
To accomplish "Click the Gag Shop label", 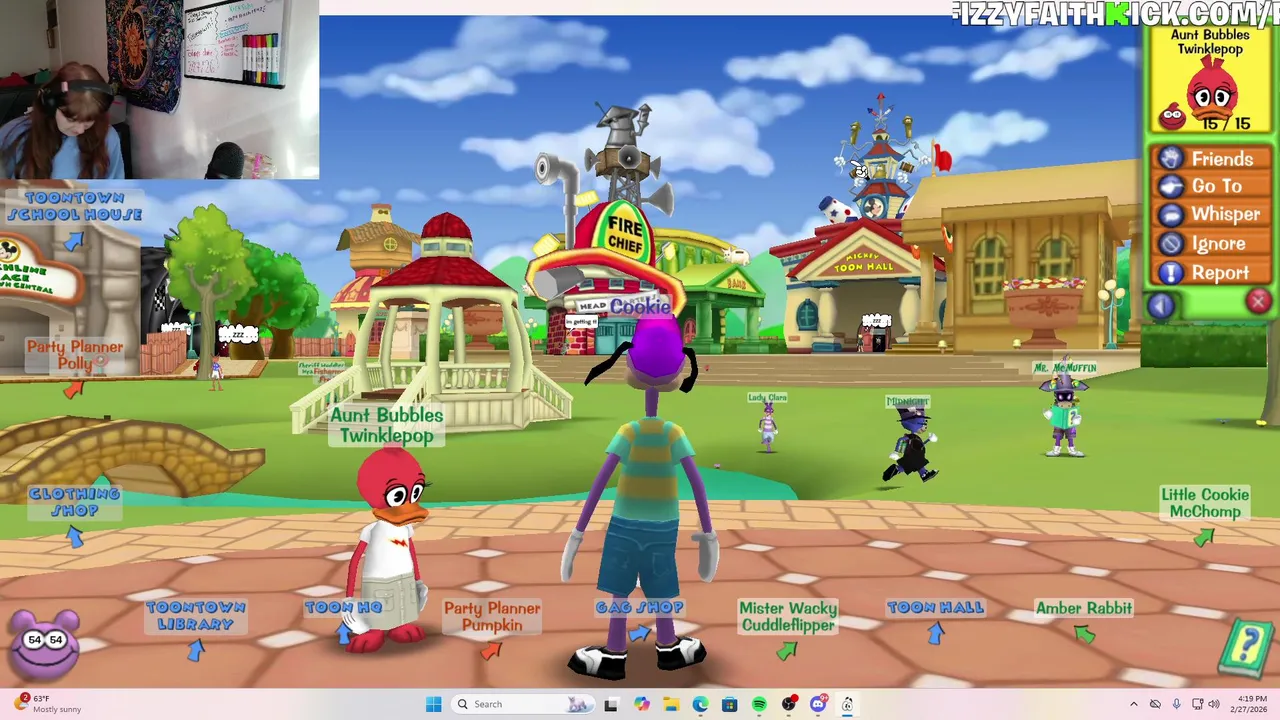I will pos(639,607).
